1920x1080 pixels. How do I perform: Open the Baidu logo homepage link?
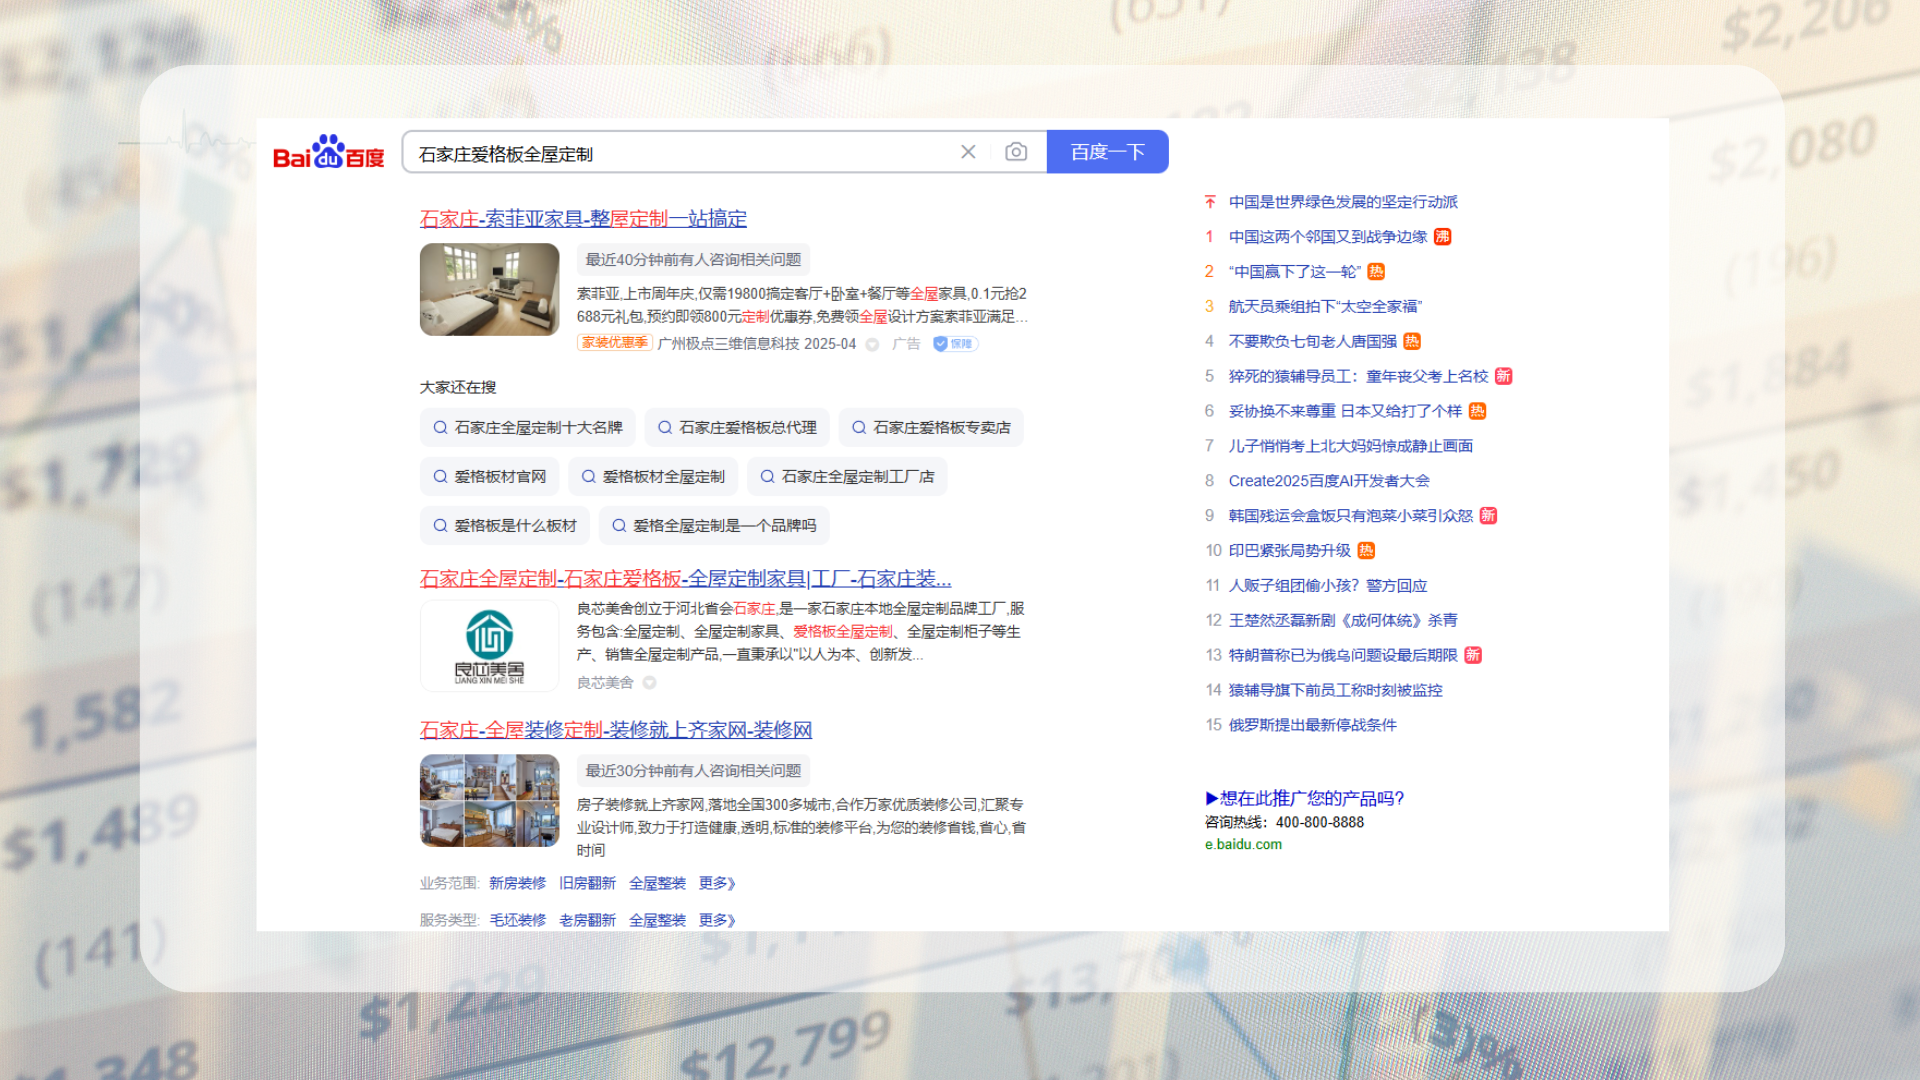[x=328, y=152]
